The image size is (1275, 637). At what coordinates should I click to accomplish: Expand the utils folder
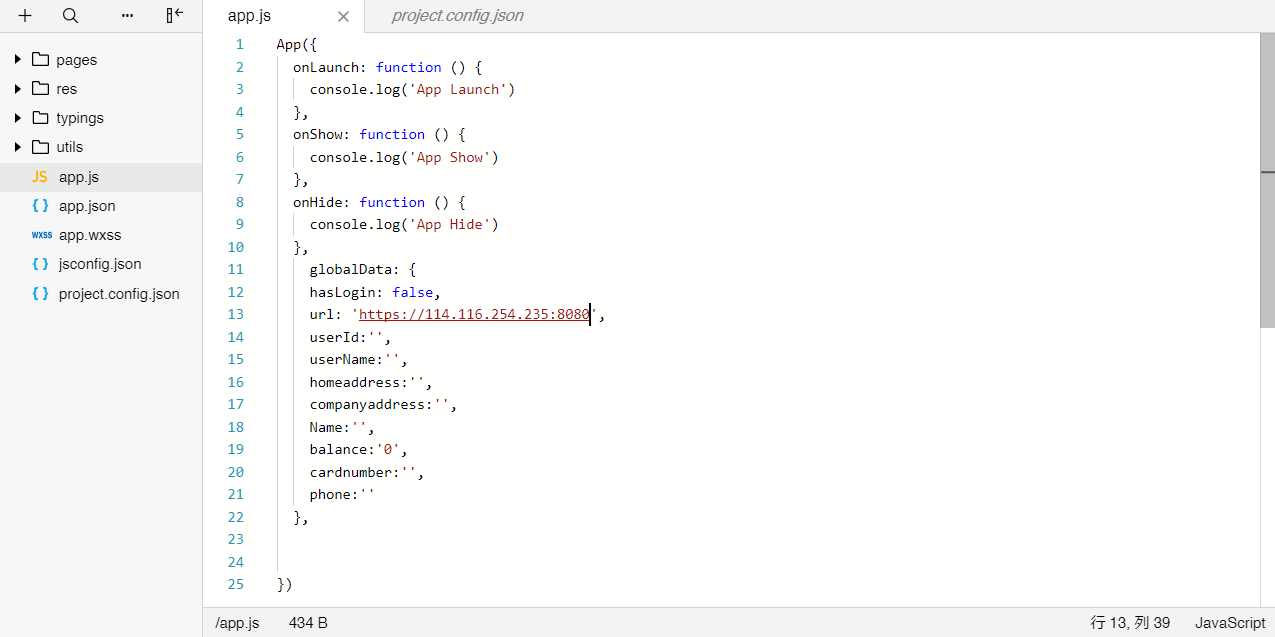tap(18, 147)
